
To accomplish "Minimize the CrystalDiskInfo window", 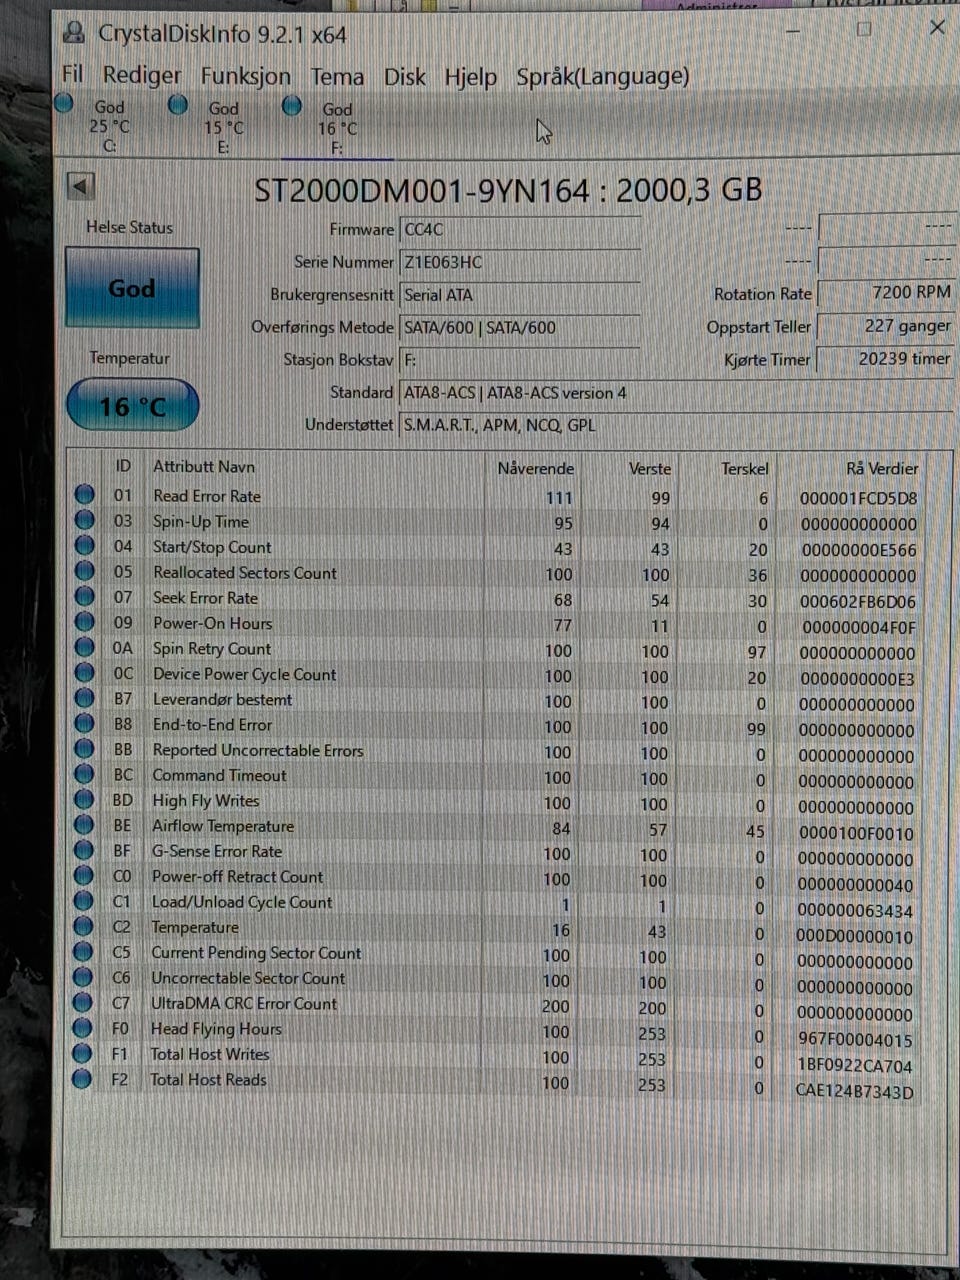I will (795, 30).
